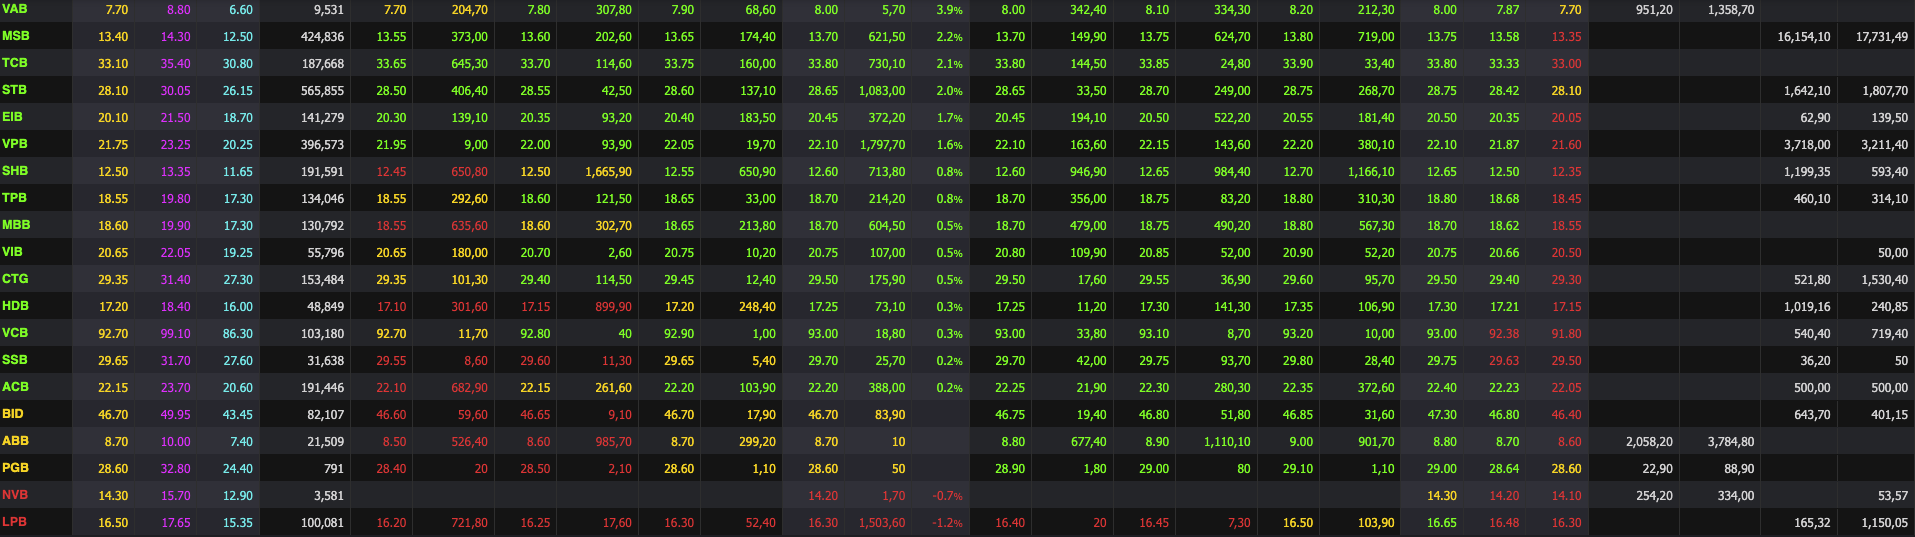Image resolution: width=1915 pixels, height=537 pixels.
Task: Click VPB volume value 396,573
Action: click(322, 145)
